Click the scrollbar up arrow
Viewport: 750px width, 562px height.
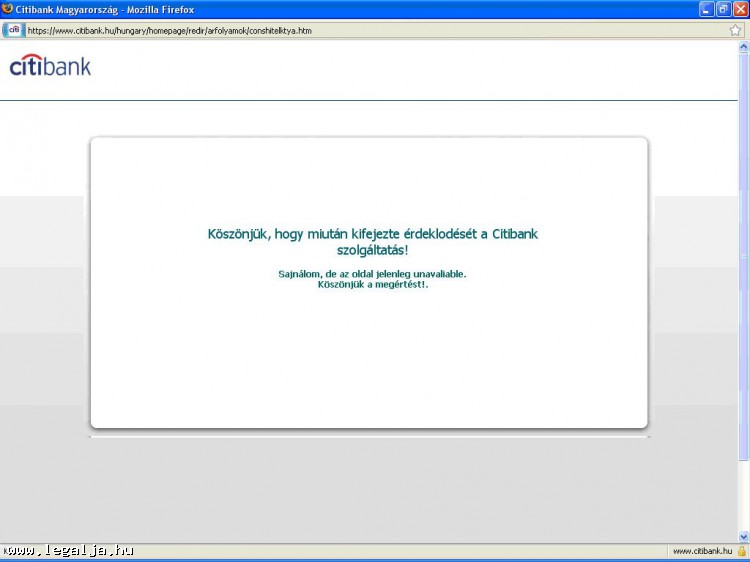pos(743,47)
